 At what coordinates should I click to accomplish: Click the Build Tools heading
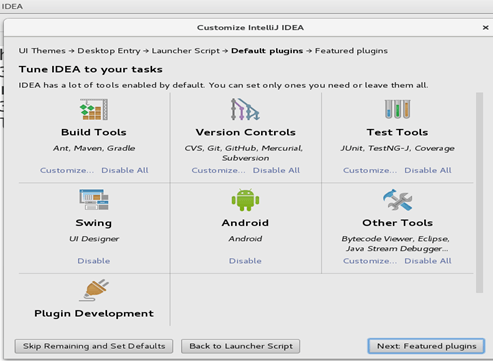[94, 132]
